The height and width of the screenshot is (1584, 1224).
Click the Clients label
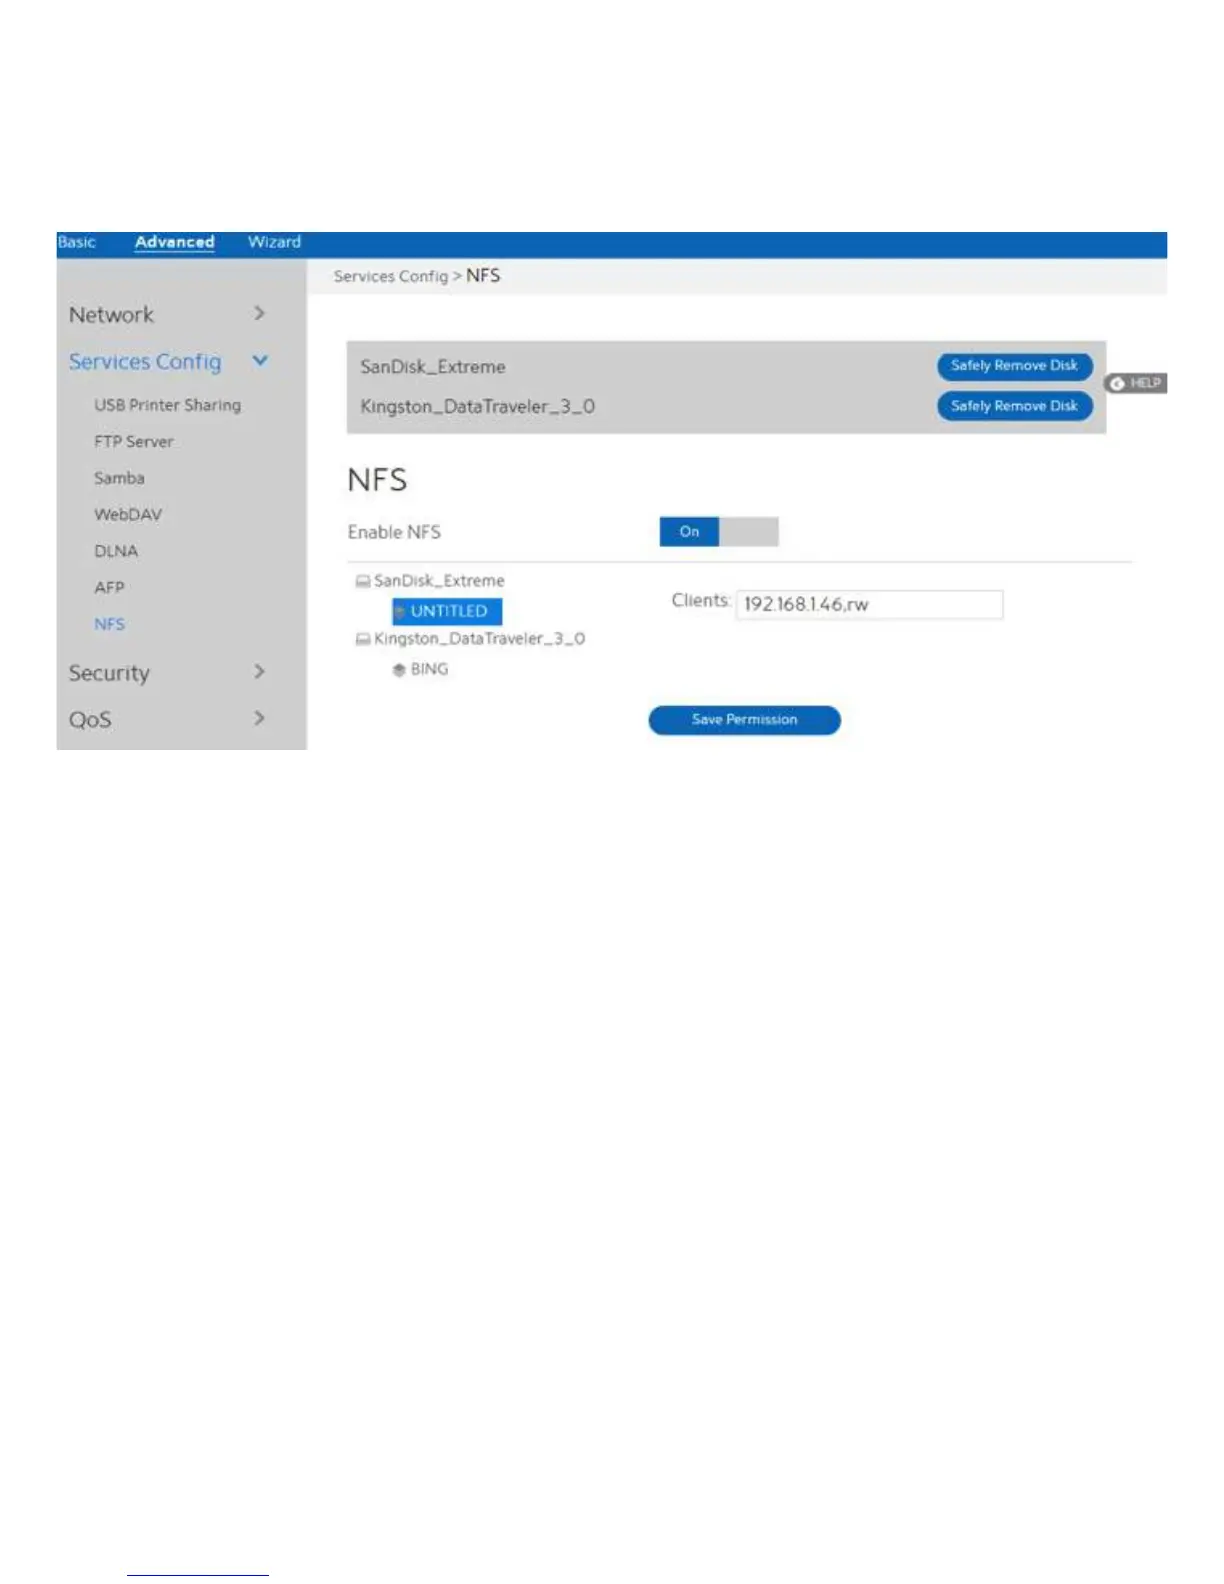[701, 600]
